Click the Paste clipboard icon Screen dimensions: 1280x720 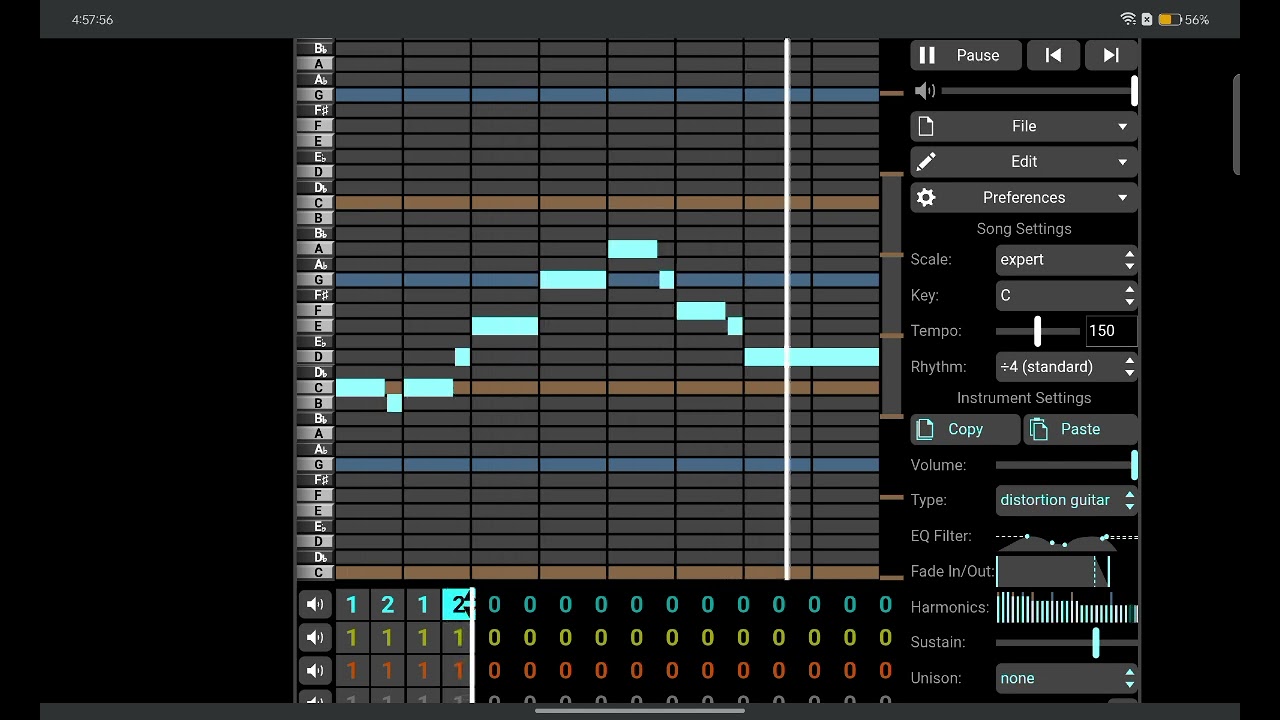coord(1039,429)
